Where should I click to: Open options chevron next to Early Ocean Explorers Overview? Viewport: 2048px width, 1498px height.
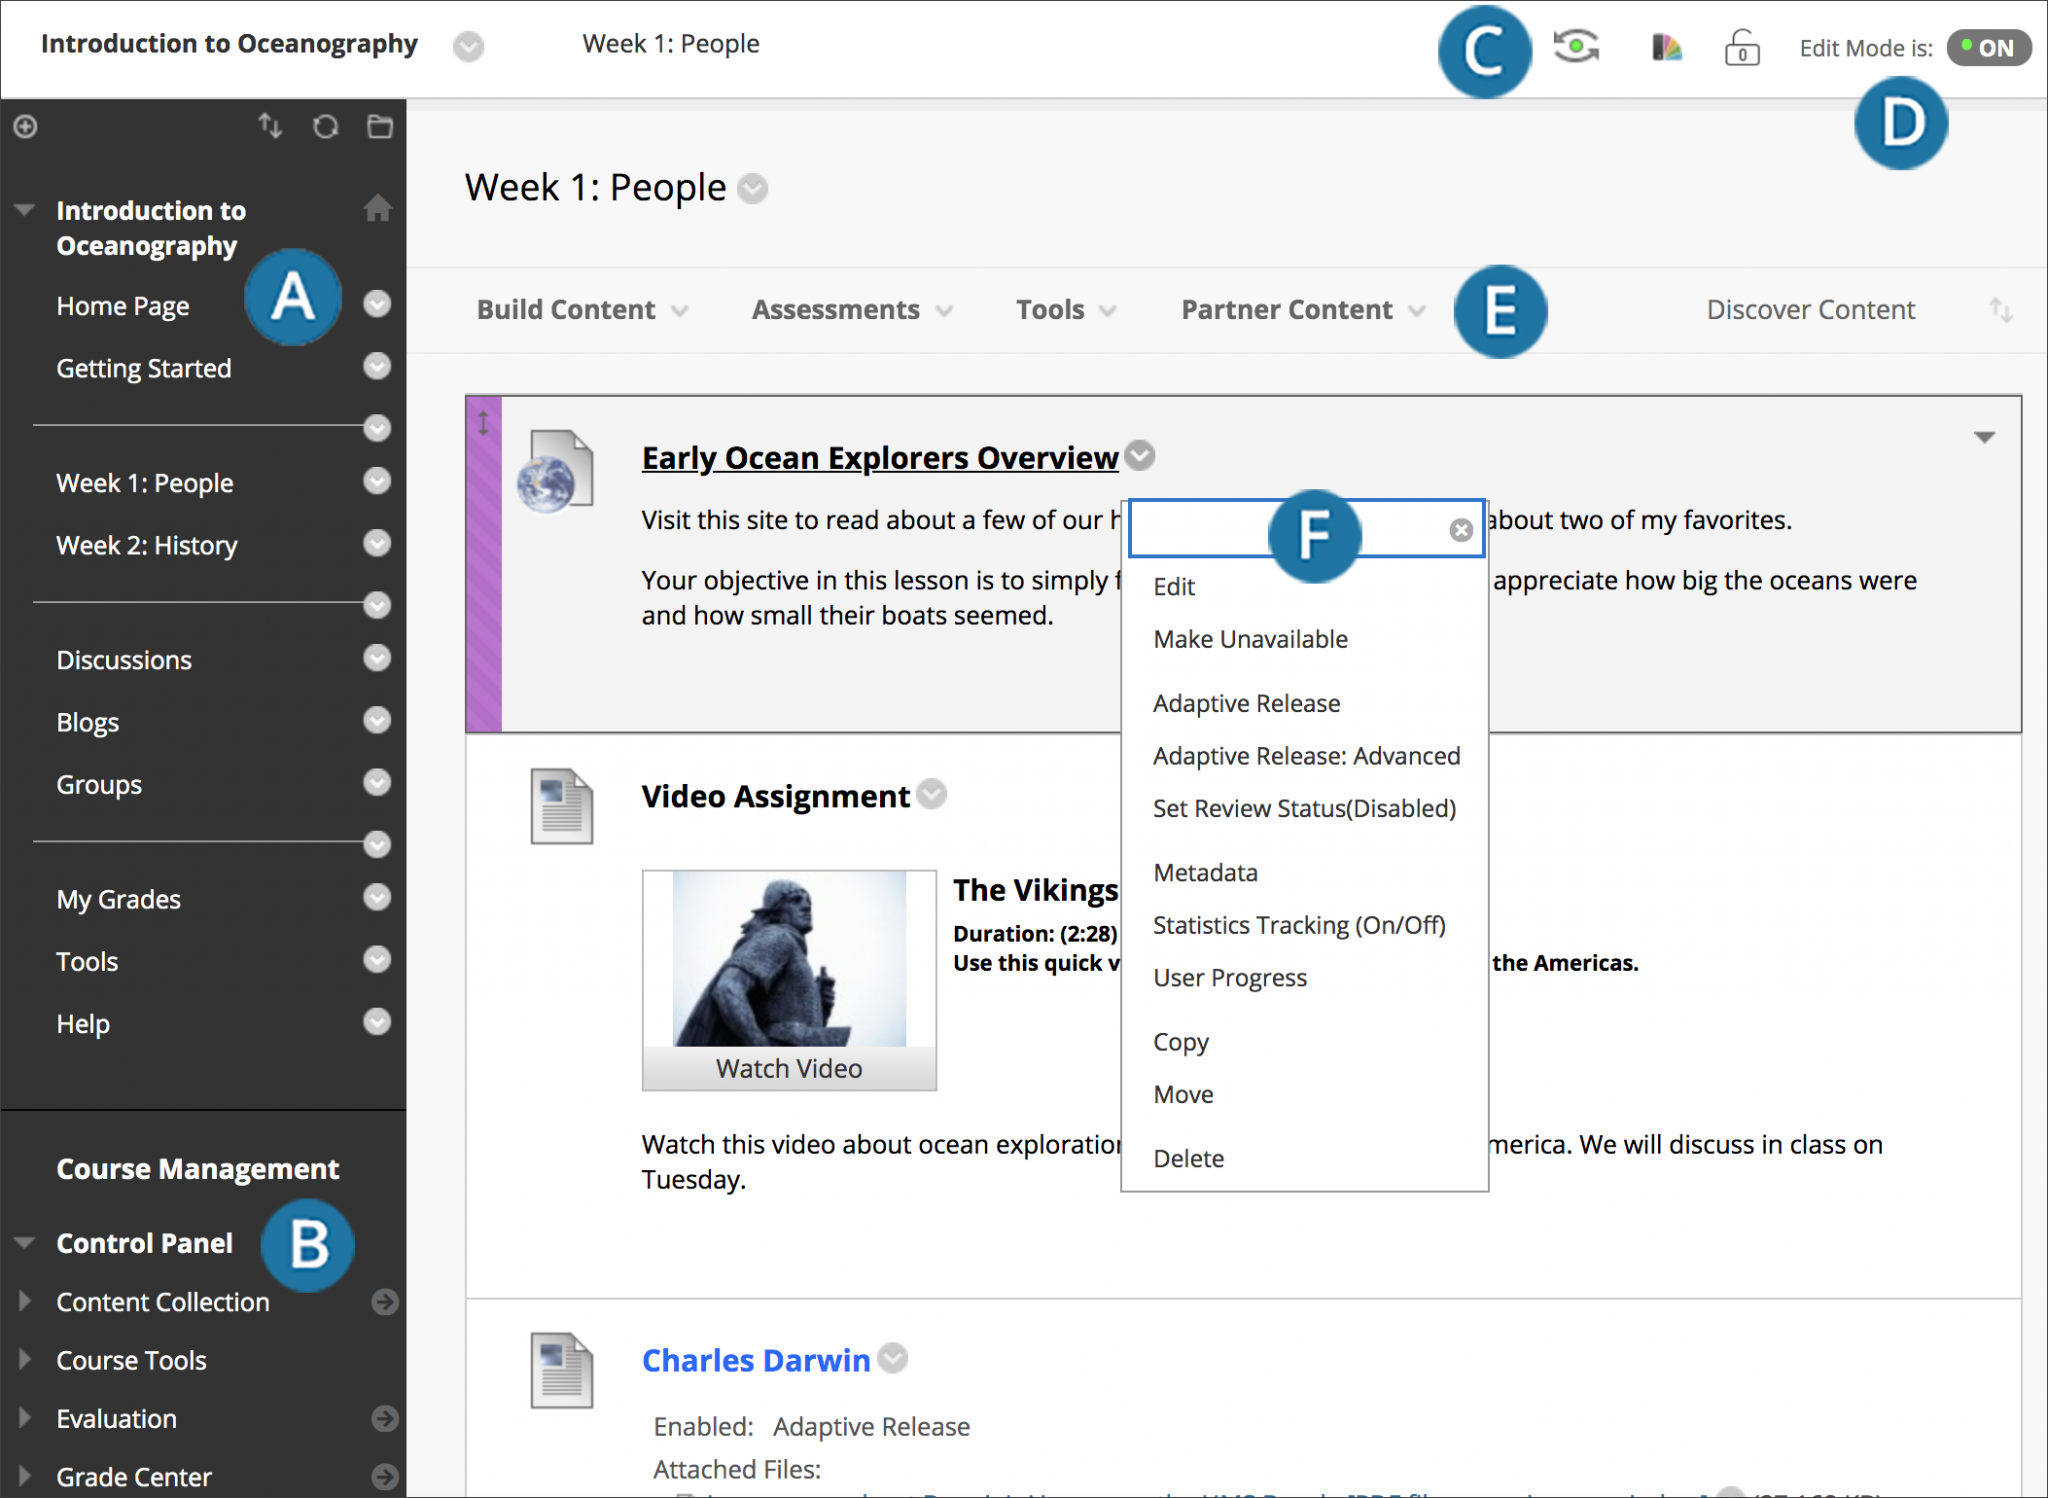click(x=1139, y=456)
